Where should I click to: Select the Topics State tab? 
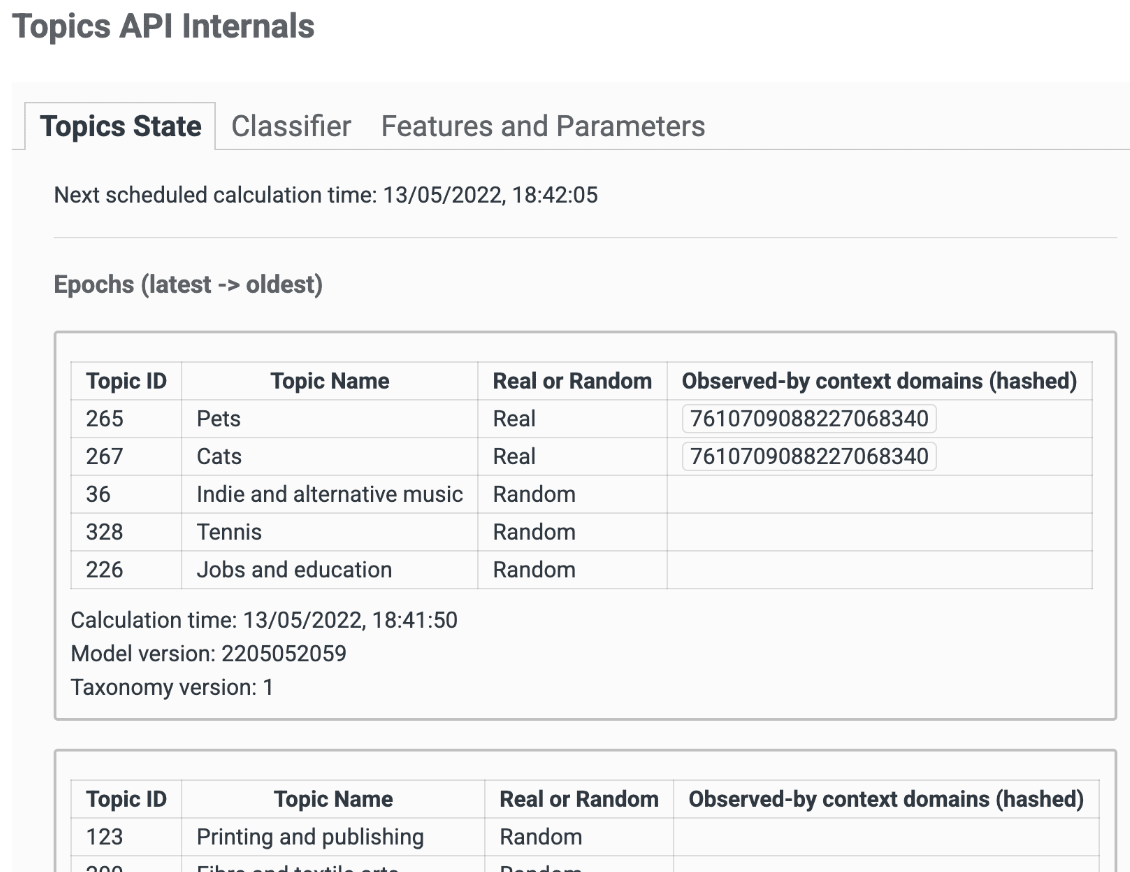tap(120, 126)
